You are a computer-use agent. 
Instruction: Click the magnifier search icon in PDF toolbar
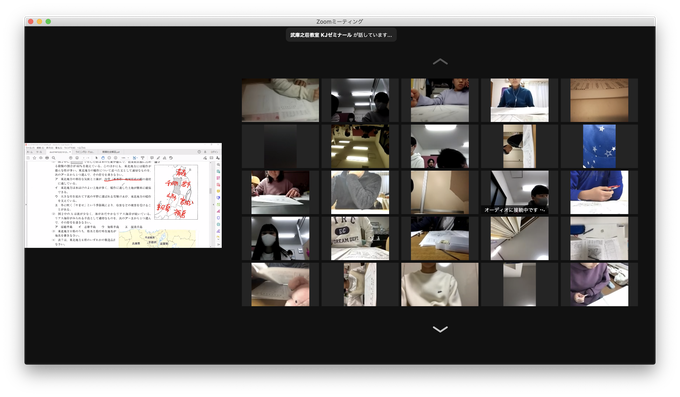click(x=53, y=158)
